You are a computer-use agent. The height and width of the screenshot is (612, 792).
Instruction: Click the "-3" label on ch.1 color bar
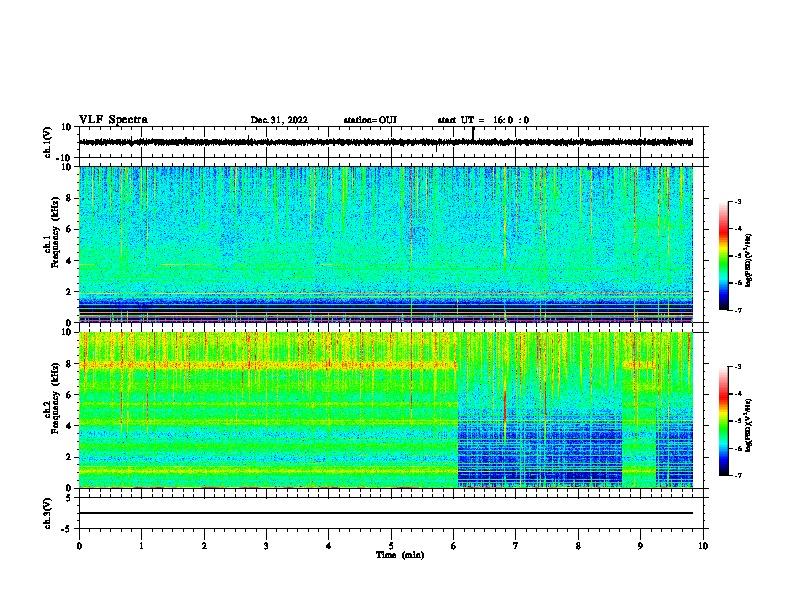point(737,201)
